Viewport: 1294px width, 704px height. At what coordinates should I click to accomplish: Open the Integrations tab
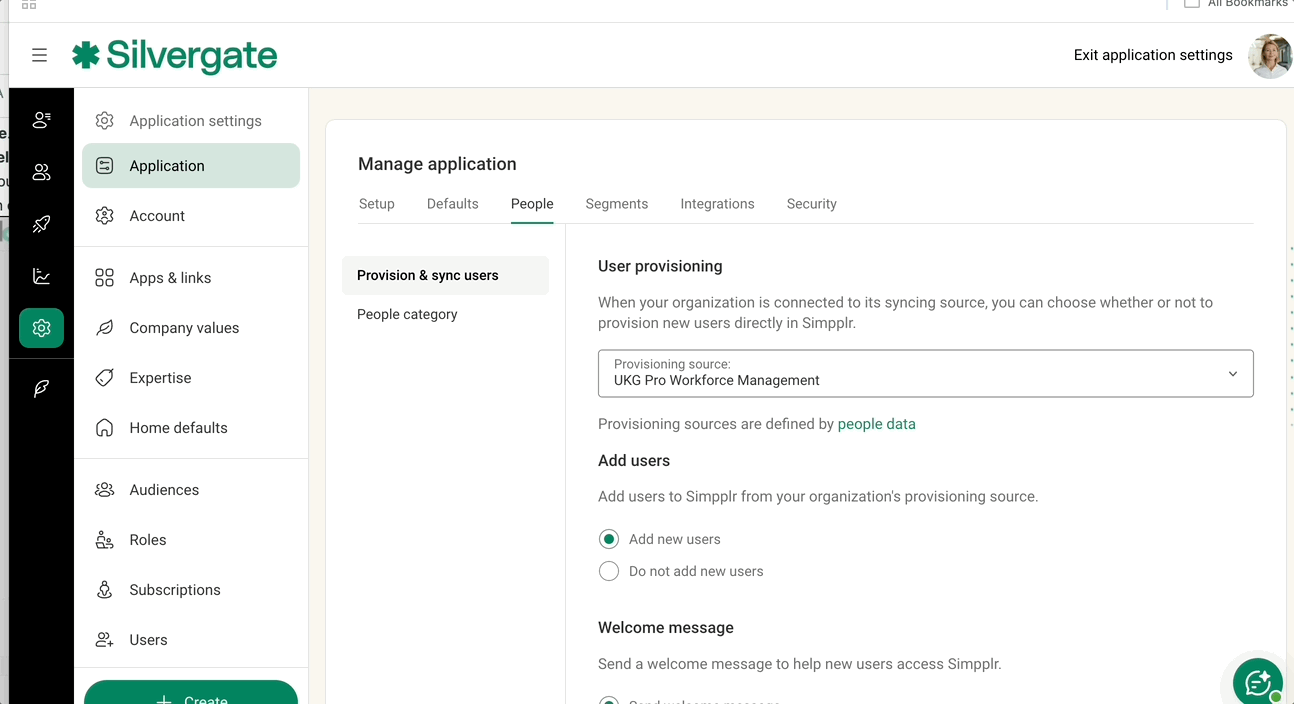[x=717, y=203]
